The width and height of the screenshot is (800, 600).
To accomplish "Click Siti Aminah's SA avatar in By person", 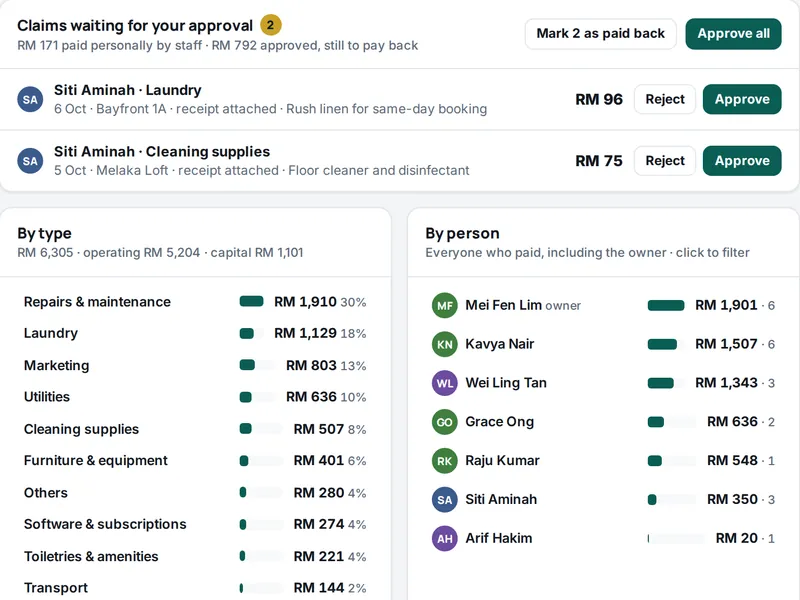I will pyautogui.click(x=444, y=499).
